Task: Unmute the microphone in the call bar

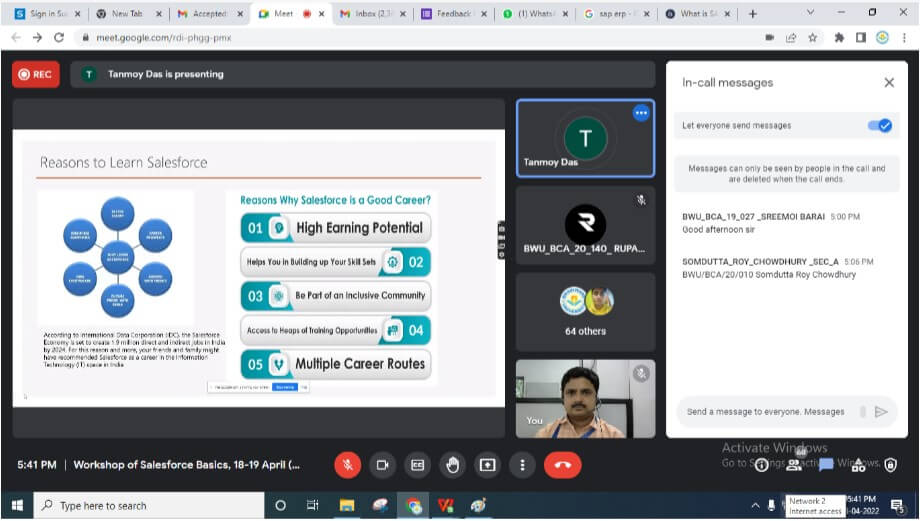Action: (x=348, y=465)
